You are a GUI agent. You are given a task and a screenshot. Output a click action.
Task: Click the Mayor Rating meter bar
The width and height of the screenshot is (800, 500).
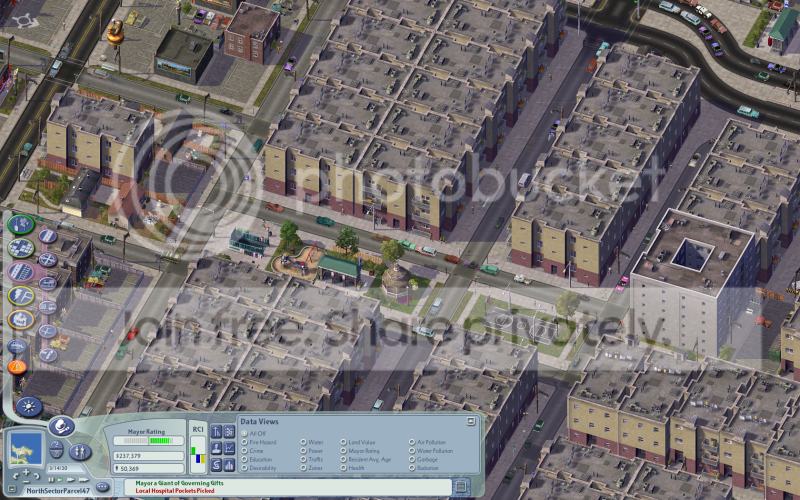tap(148, 441)
